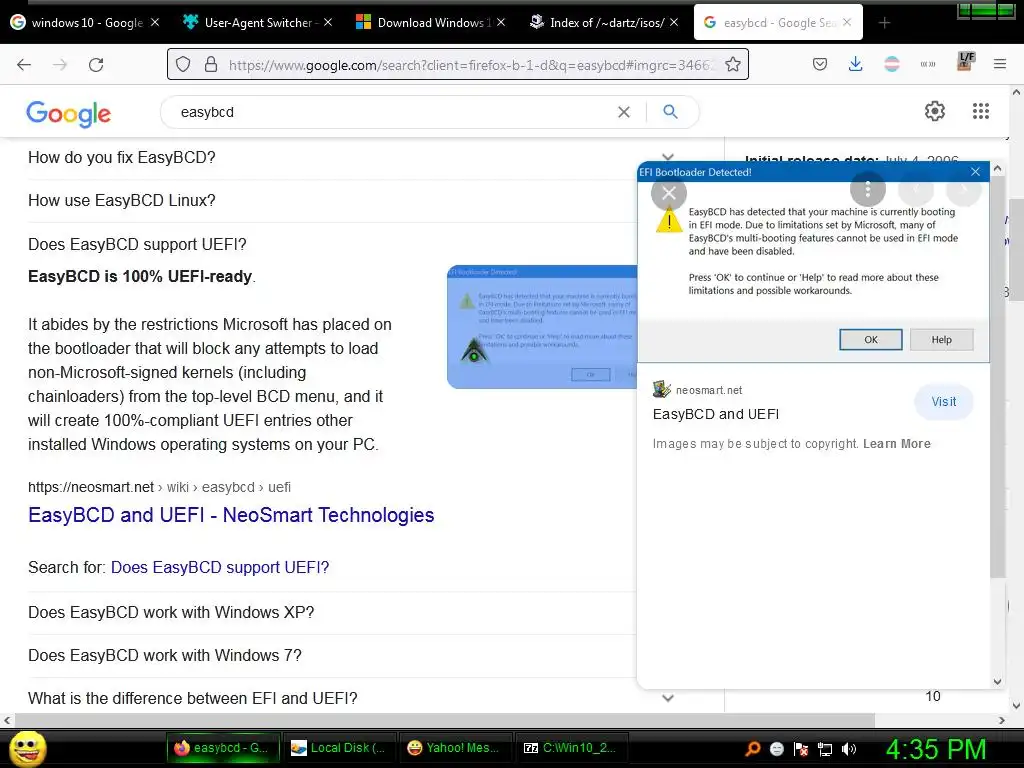Click the Visit button in image preview

944,402
